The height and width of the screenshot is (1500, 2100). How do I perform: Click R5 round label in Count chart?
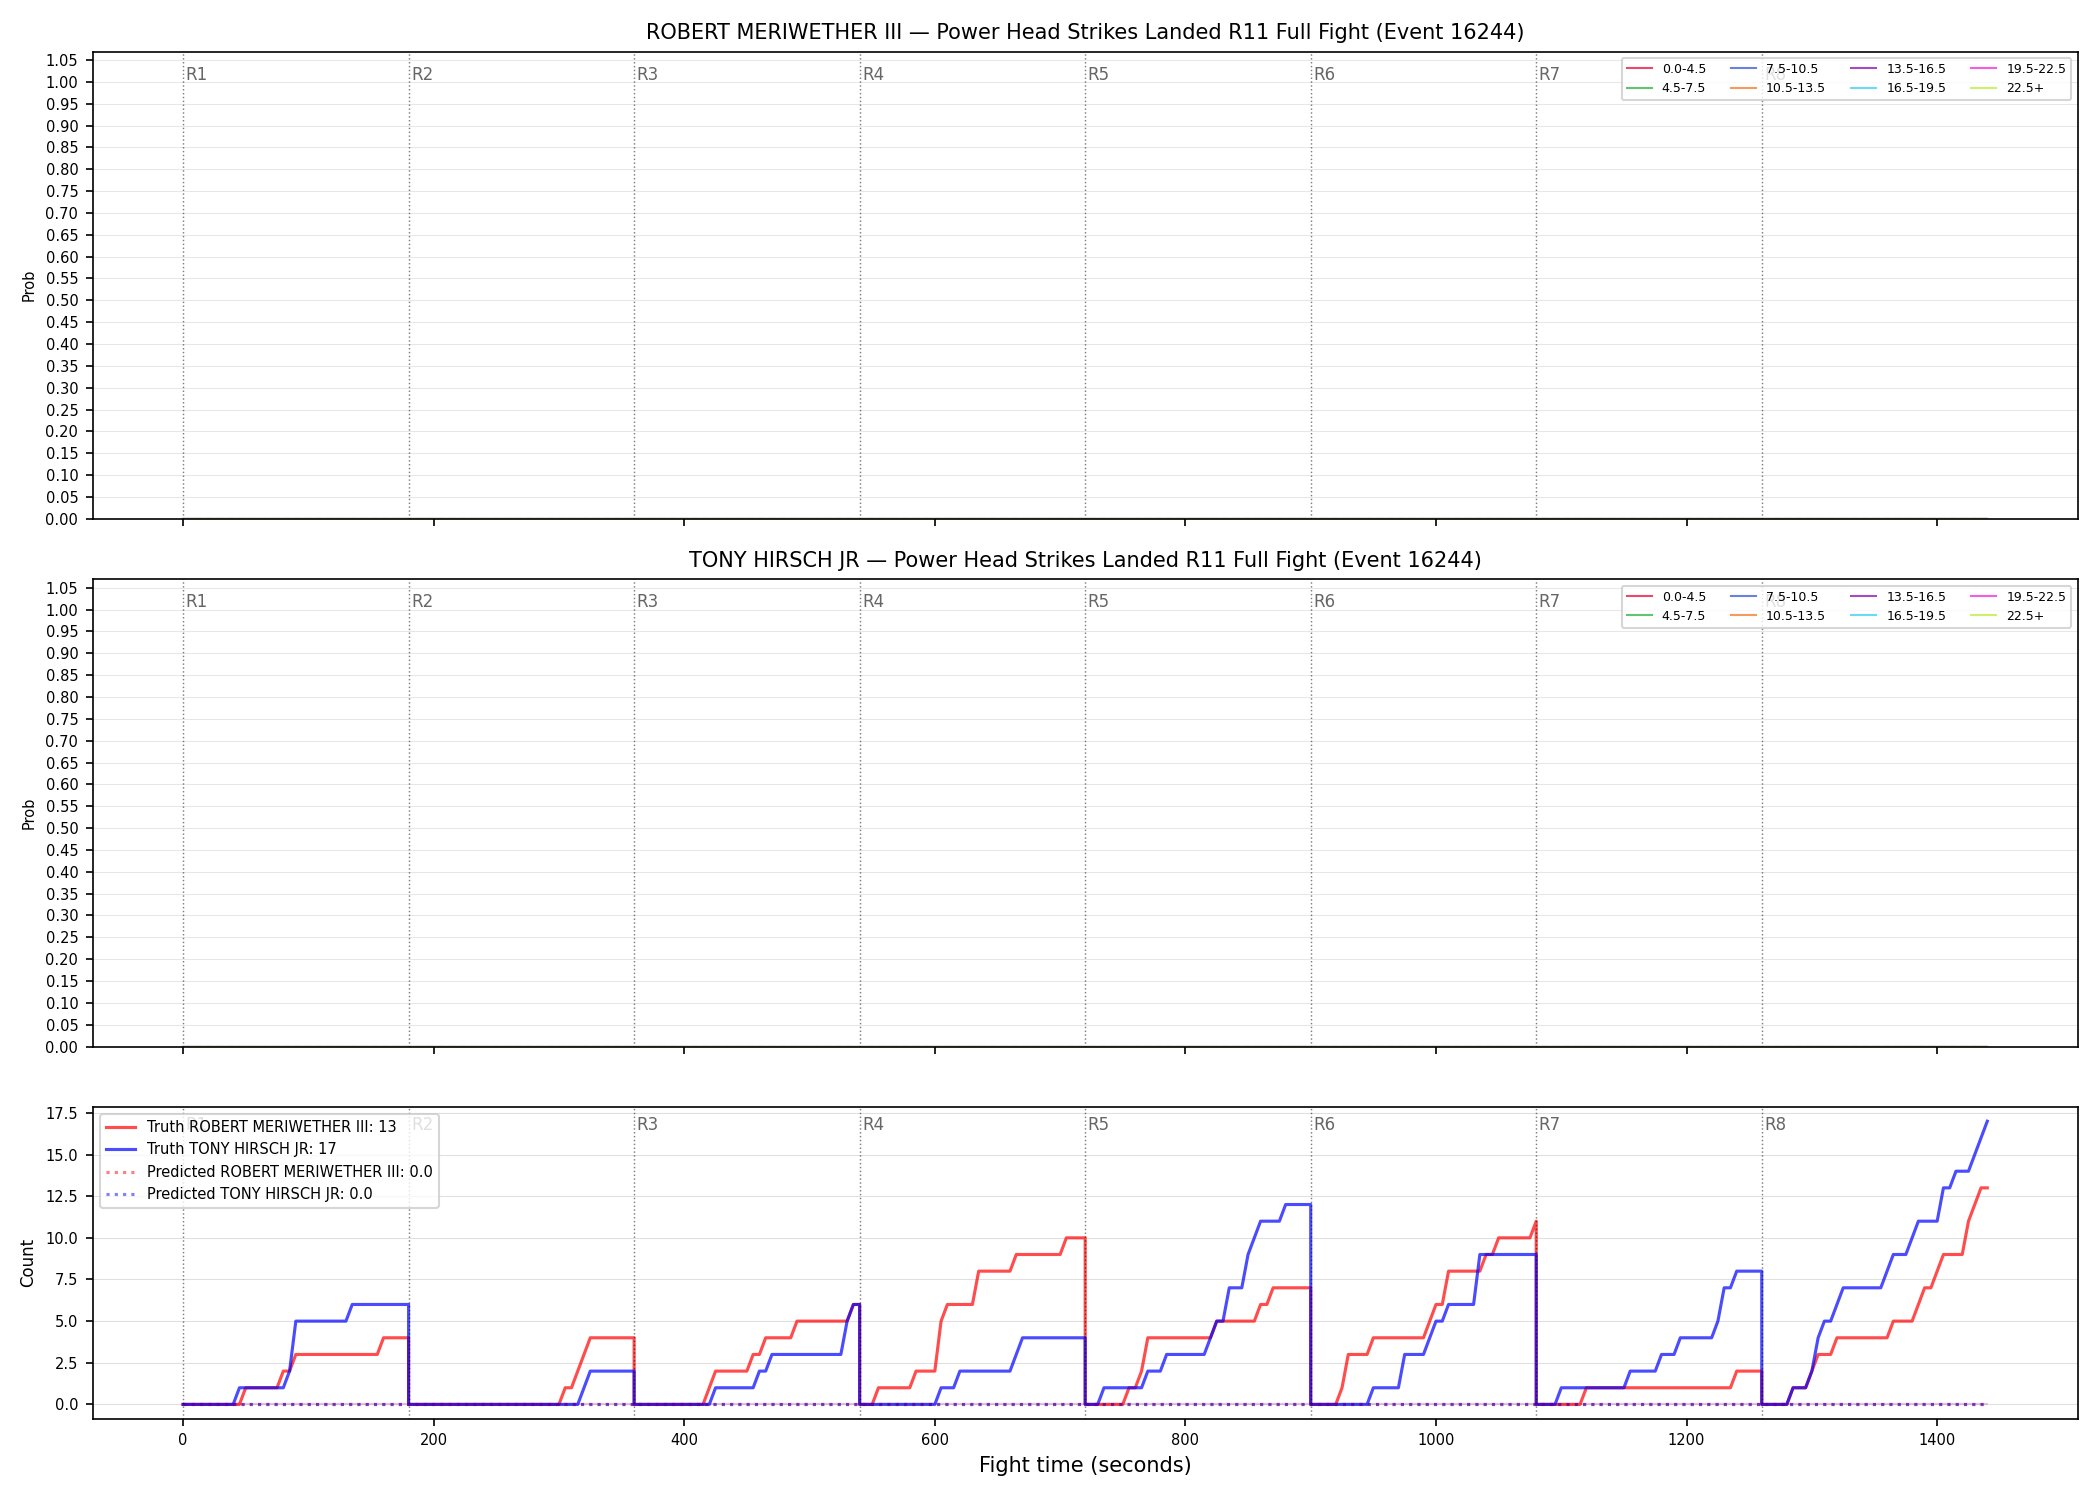click(x=1098, y=1124)
